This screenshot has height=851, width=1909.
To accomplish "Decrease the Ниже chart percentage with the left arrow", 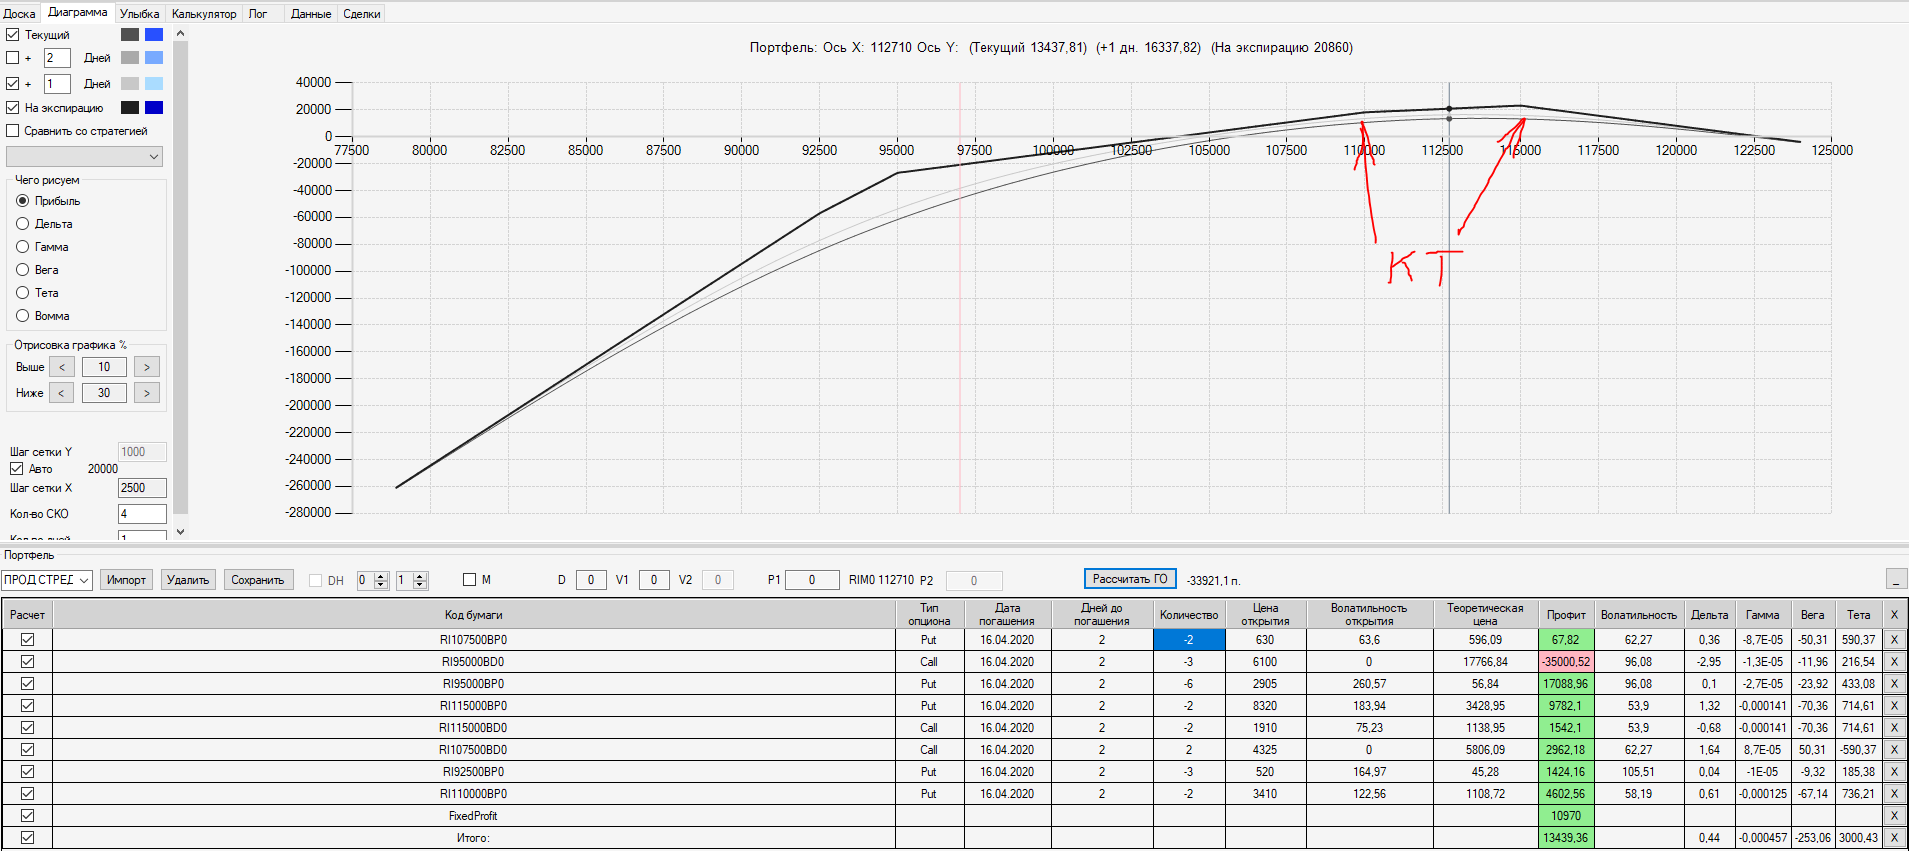I will click(x=62, y=393).
